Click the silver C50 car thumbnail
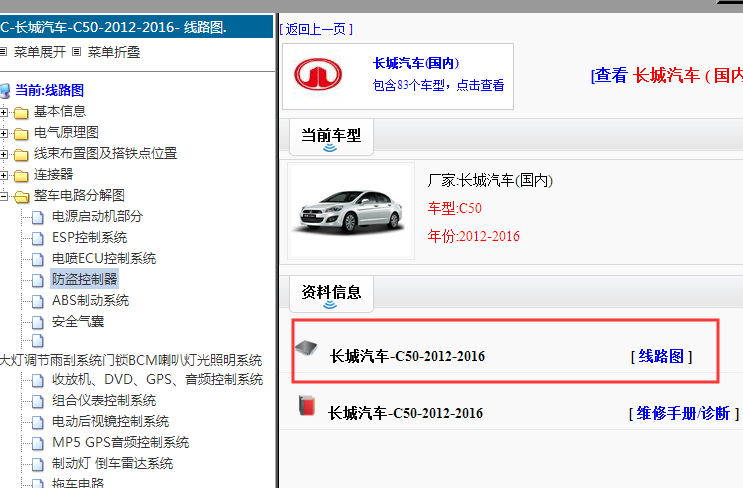743x488 pixels. (x=351, y=211)
